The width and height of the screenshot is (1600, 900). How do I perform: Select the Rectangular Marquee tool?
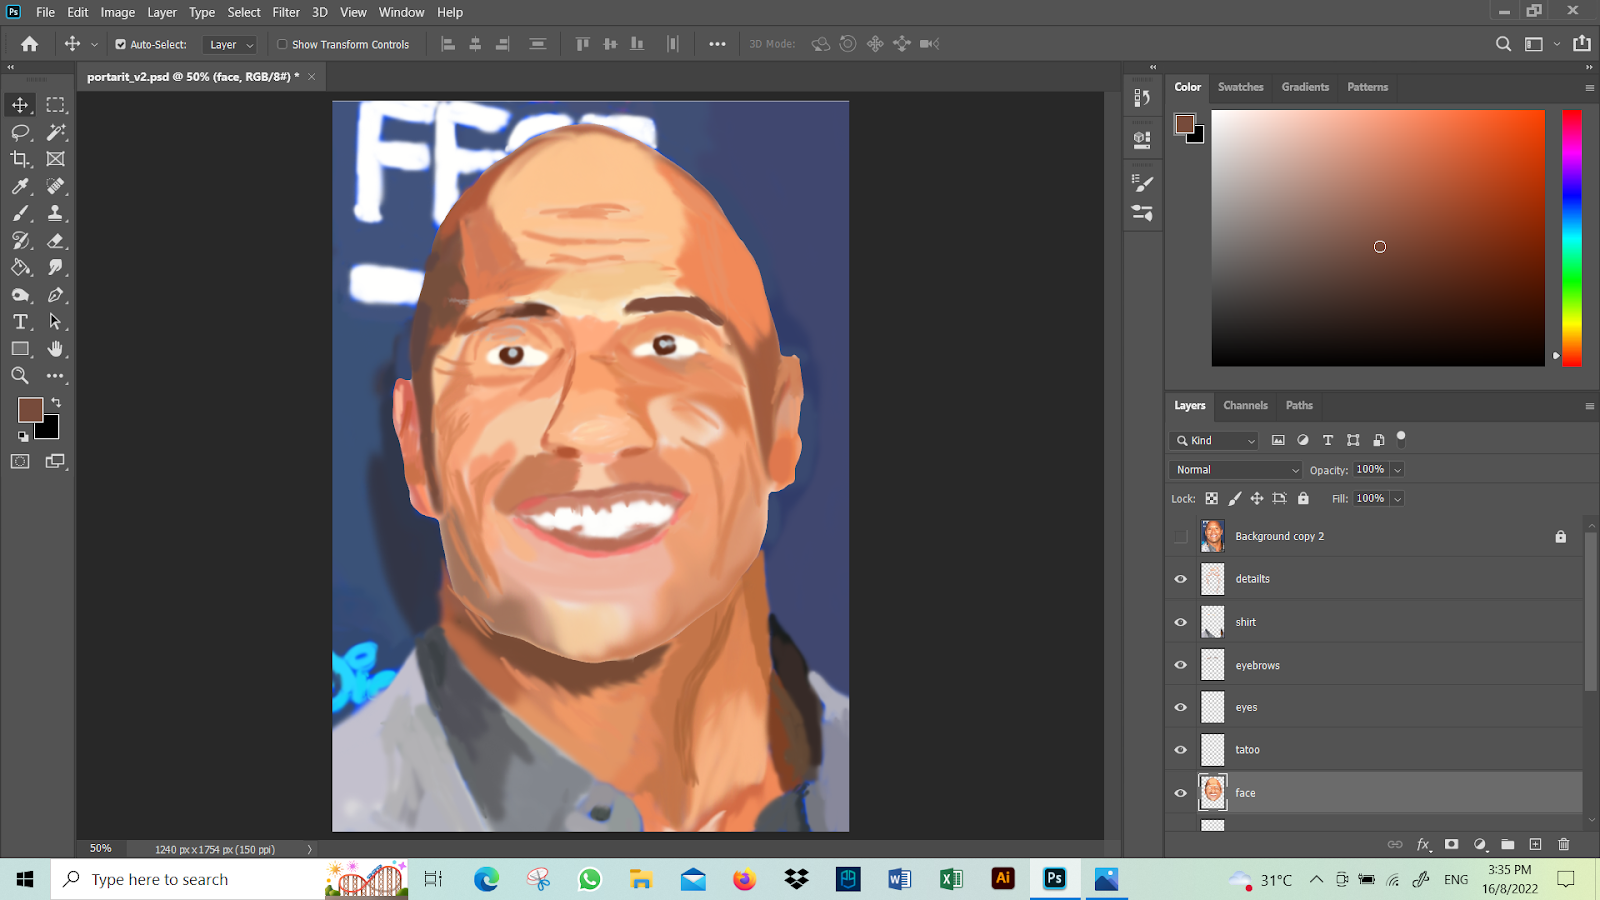click(x=56, y=105)
